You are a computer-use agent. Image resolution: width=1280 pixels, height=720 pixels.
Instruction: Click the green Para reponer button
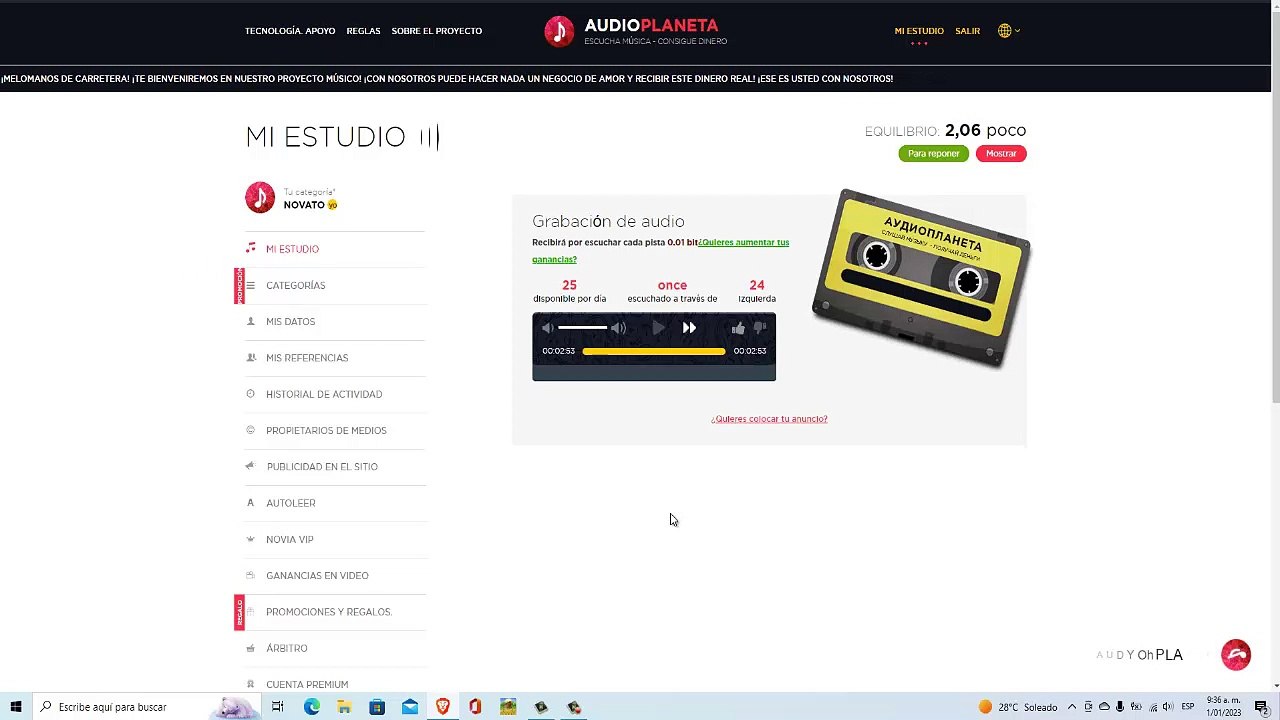[x=933, y=154]
